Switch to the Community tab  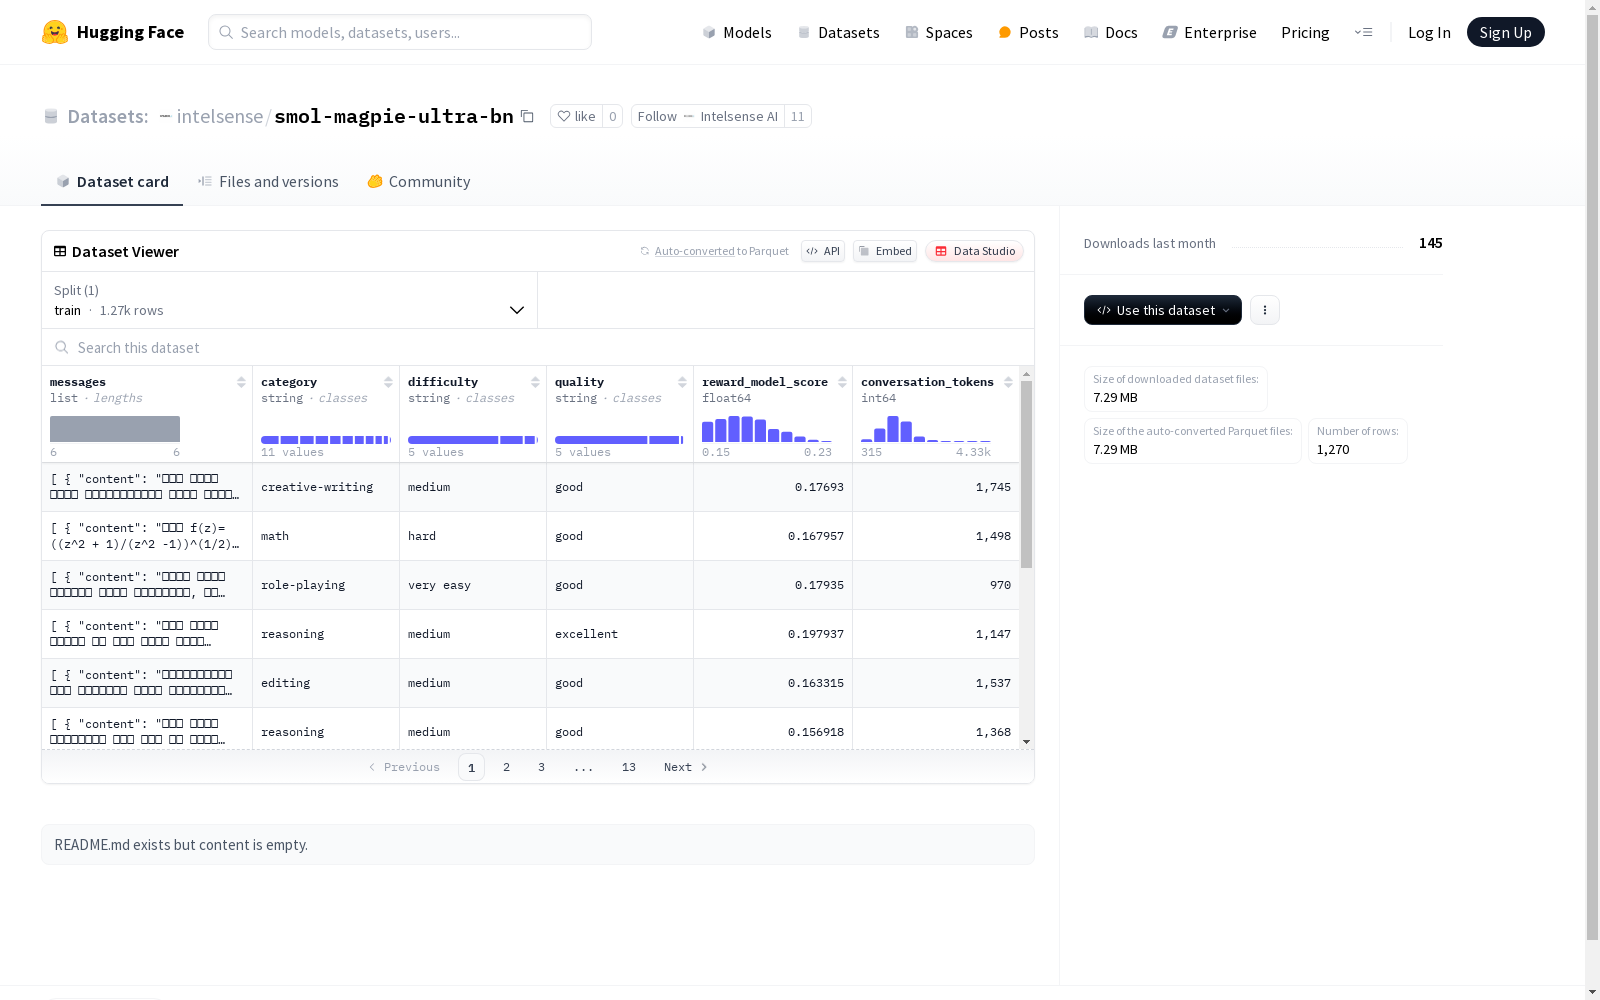pyautogui.click(x=419, y=182)
